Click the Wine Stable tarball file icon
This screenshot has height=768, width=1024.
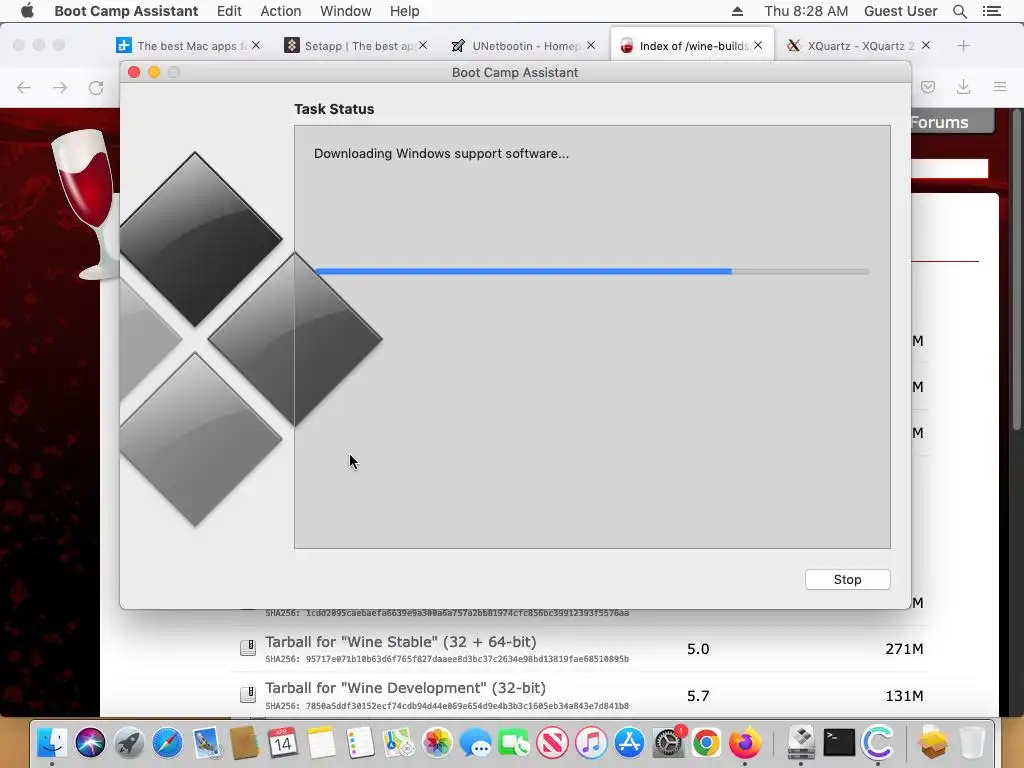(x=248, y=648)
